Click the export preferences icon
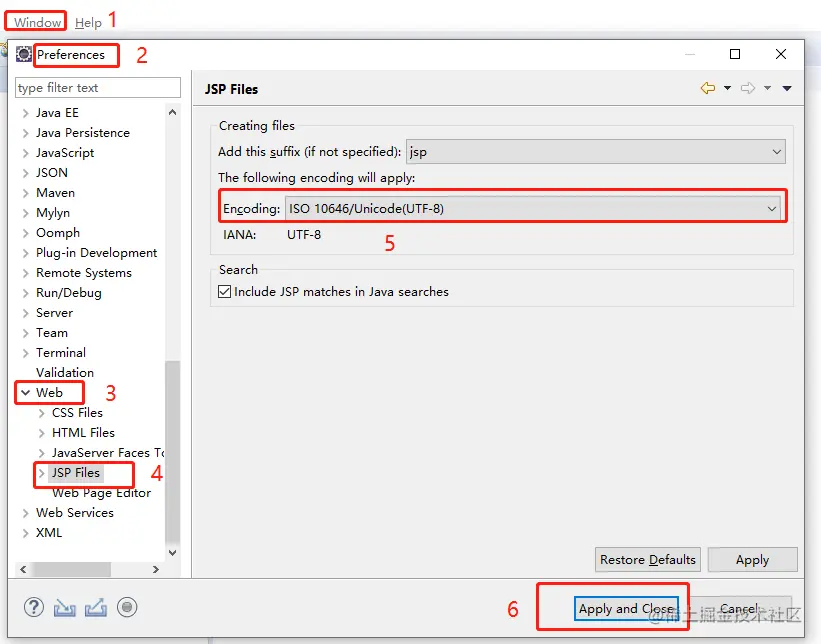Viewport: 821px width, 644px height. tap(96, 607)
